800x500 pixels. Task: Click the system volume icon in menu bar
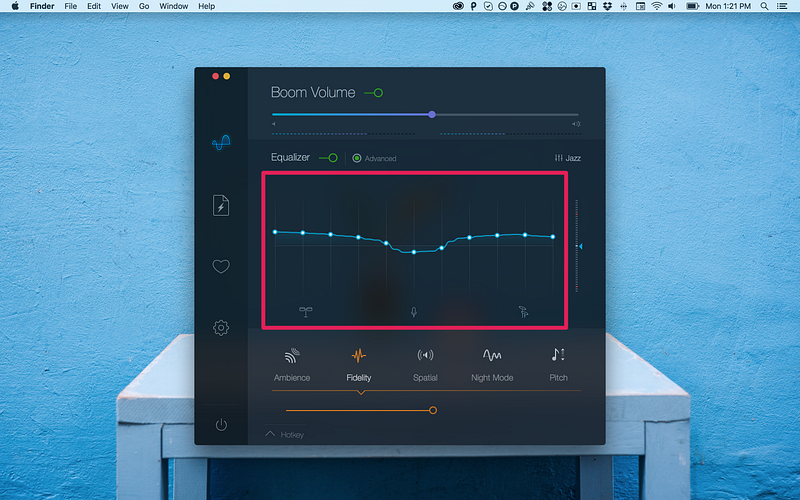[x=672, y=6]
